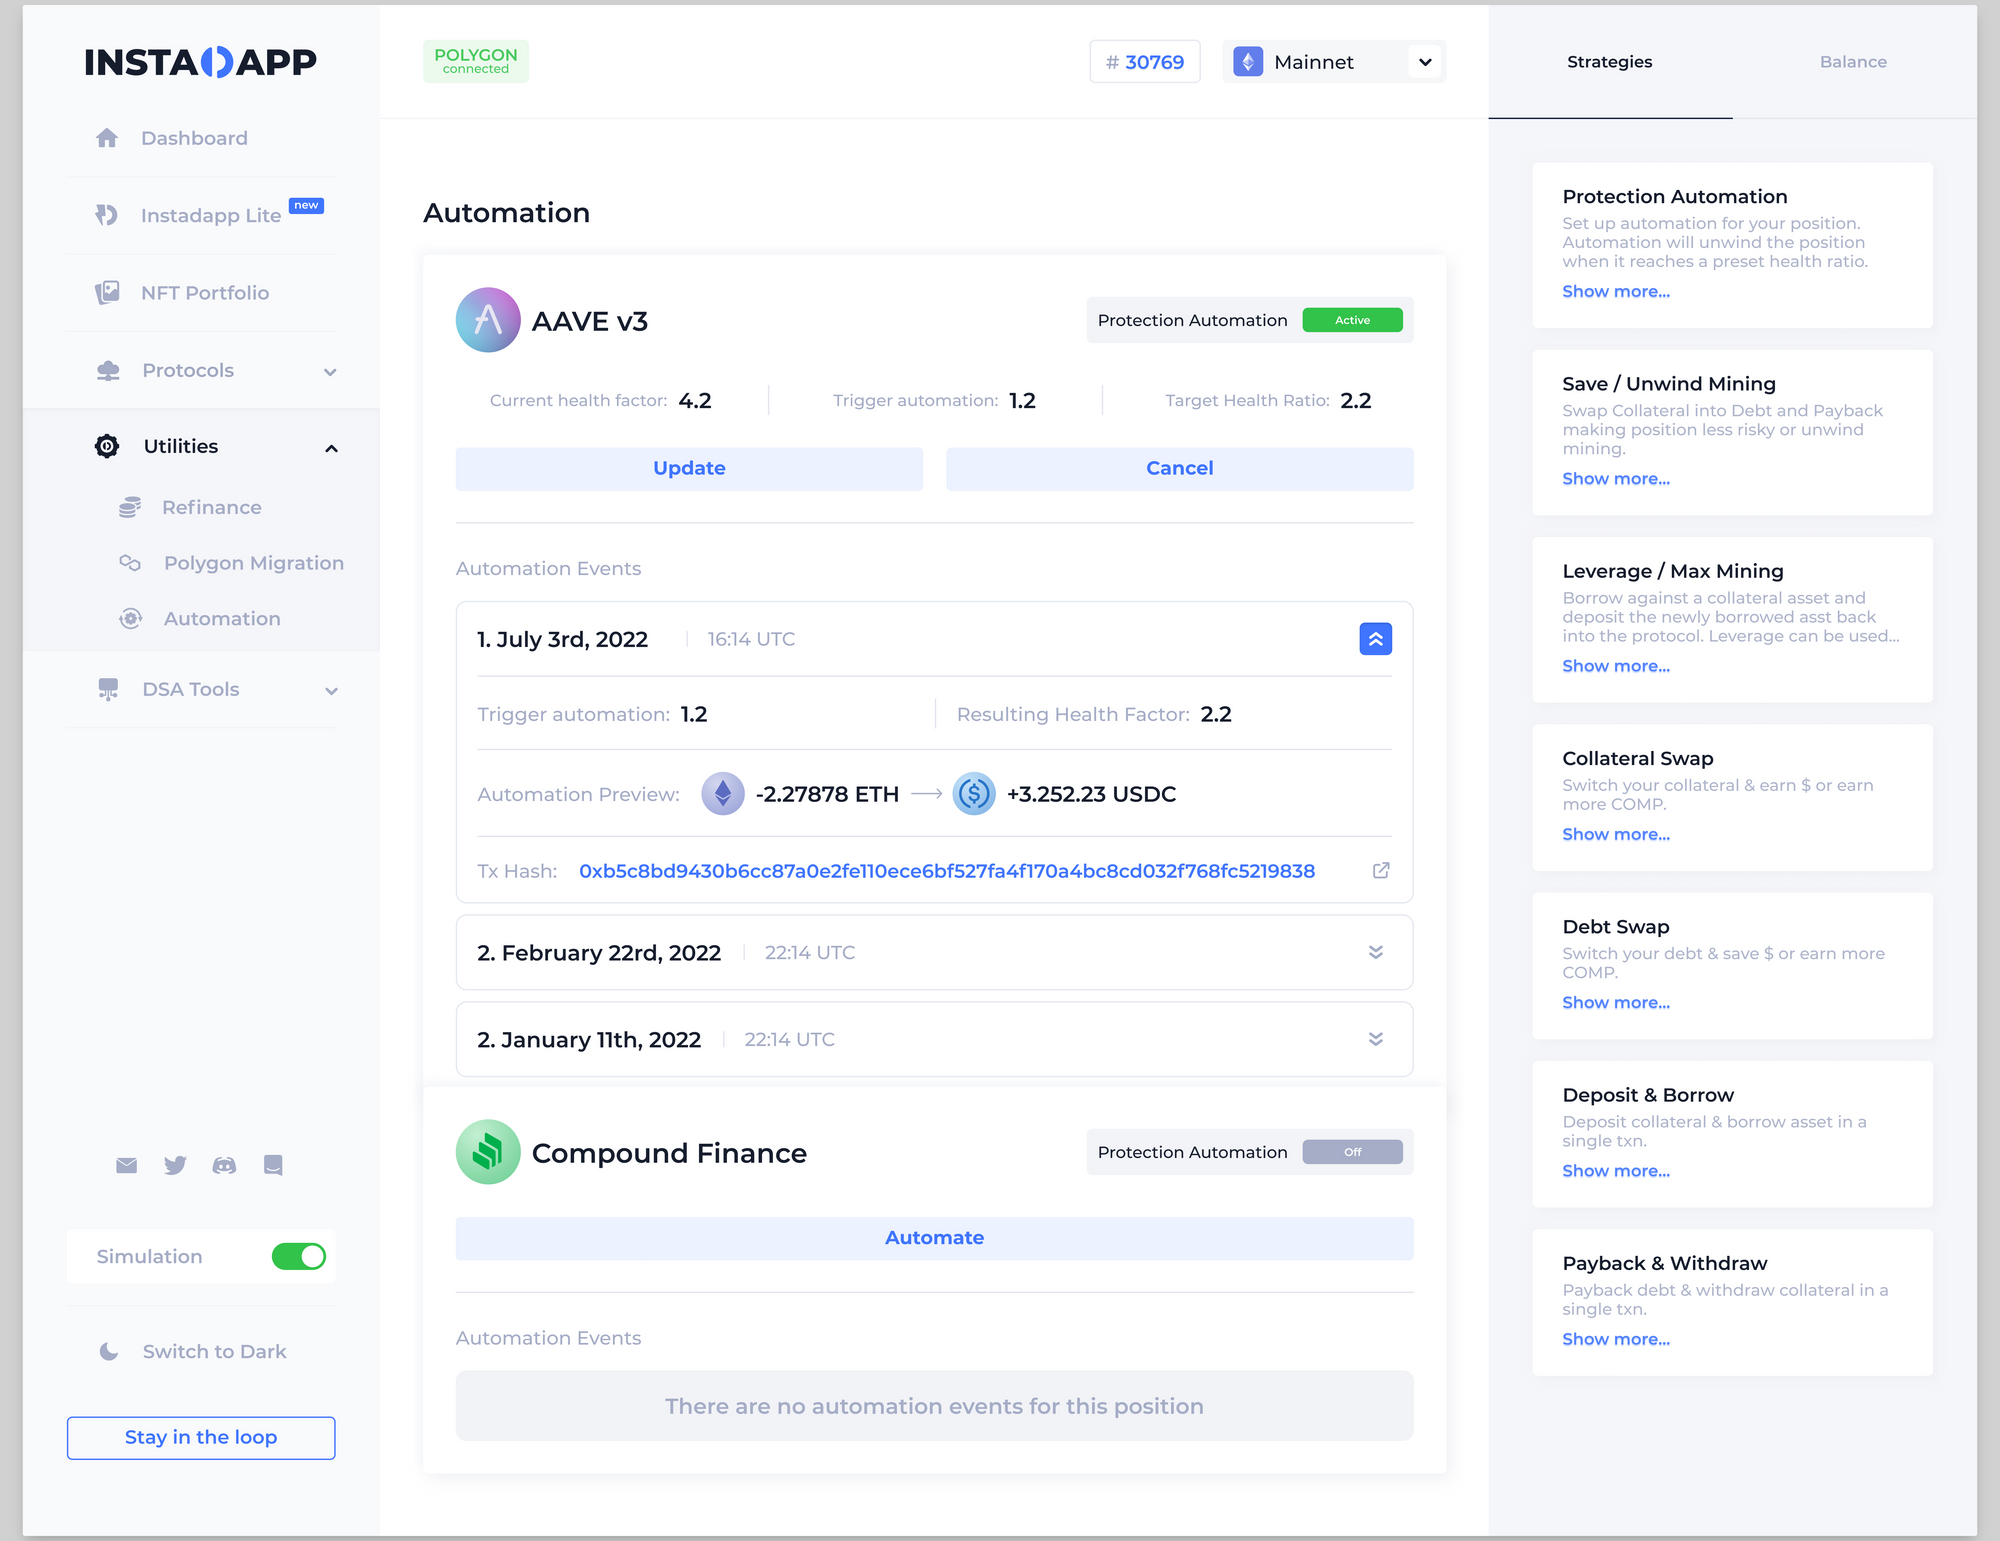Open the transaction hash link
This screenshot has width=2000, height=1541.
[946, 871]
